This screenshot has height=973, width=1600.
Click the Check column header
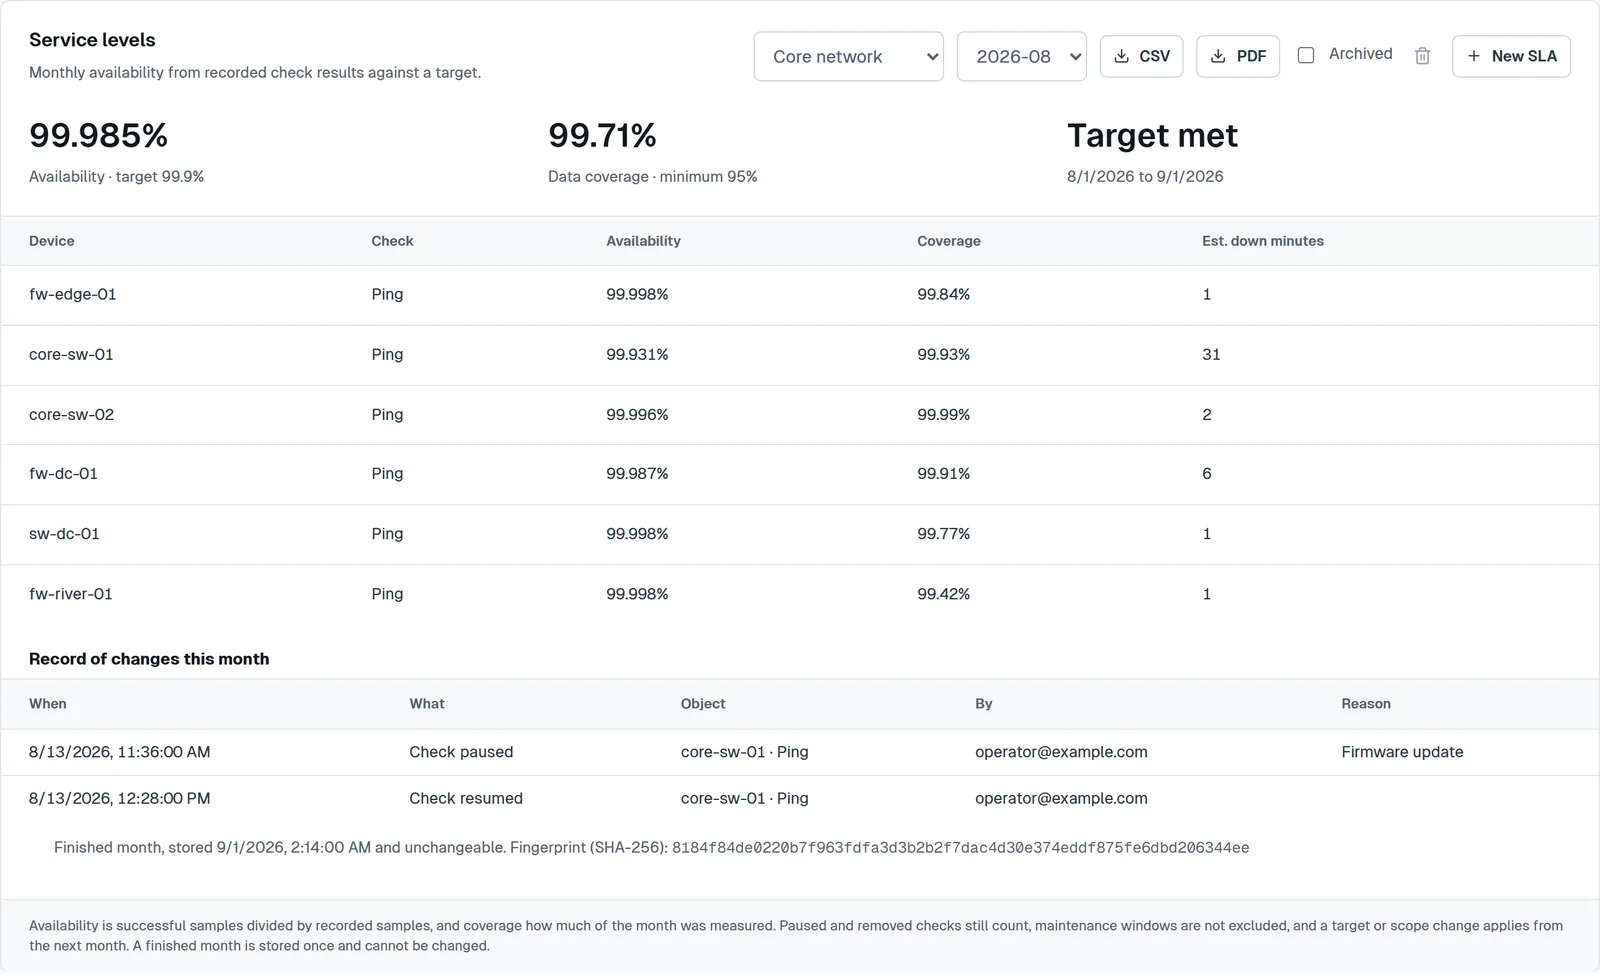[x=392, y=241]
